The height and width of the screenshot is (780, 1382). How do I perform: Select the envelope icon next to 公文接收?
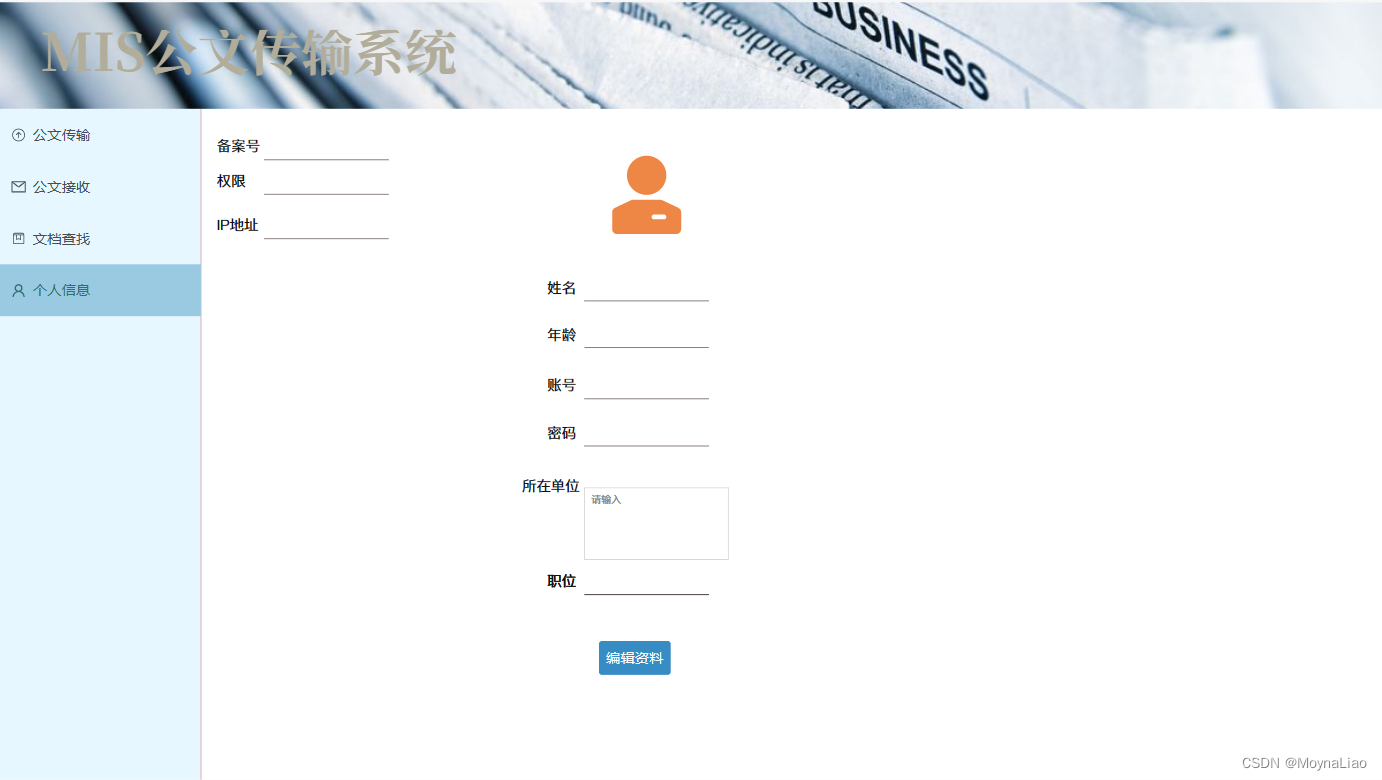17,186
